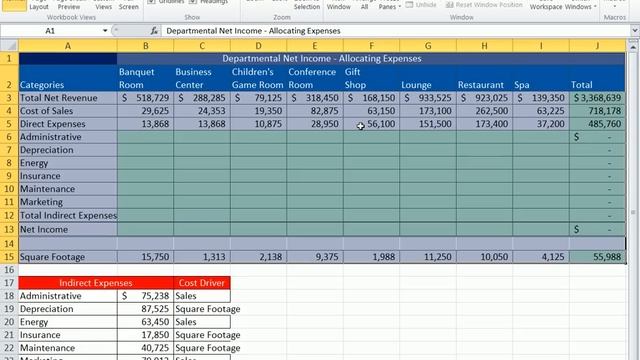Select the Business Center header cell
Image resolution: width=640 pixels, height=360 pixels.
pyautogui.click(x=202, y=78)
